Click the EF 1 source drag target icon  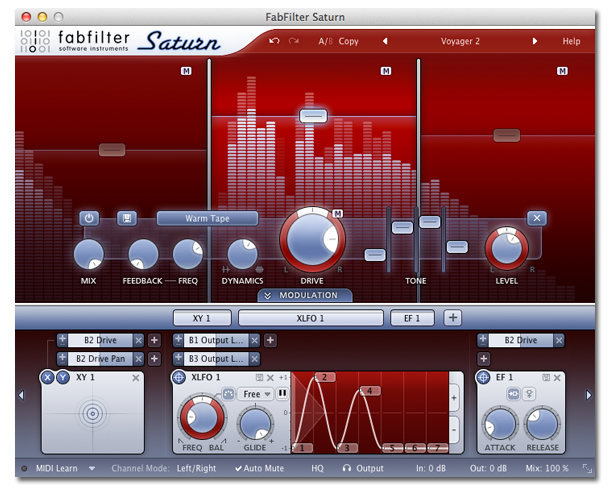click(x=483, y=377)
